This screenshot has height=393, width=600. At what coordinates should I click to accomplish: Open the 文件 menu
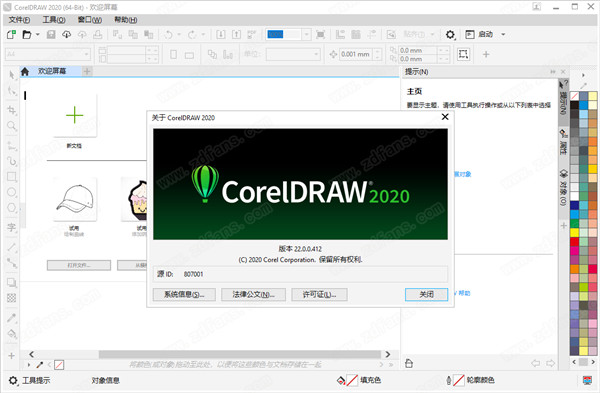tap(20, 20)
